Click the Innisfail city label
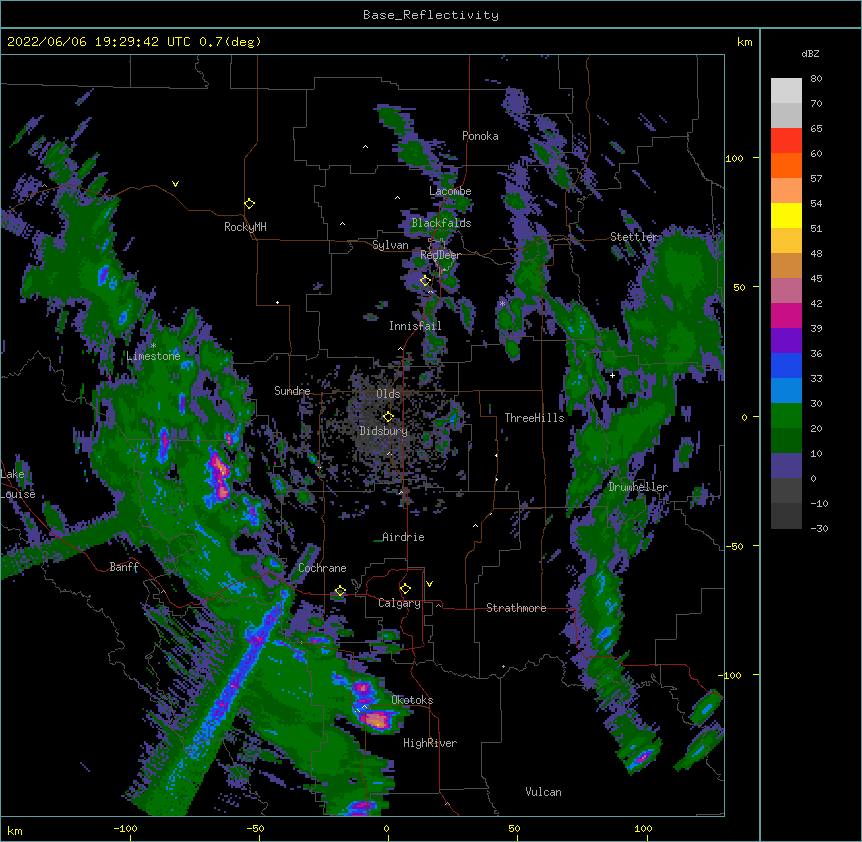This screenshot has width=862, height=842. (x=415, y=326)
